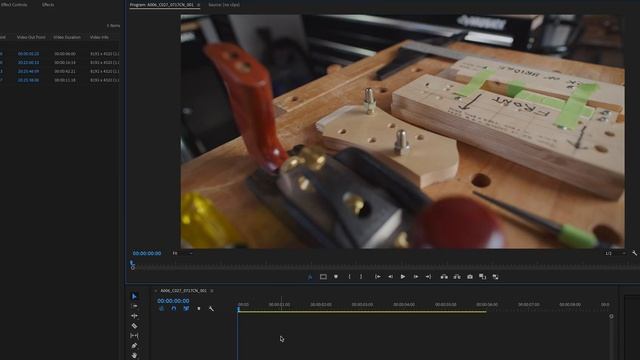Select the A006 sequence tab in timeline

click(183, 291)
